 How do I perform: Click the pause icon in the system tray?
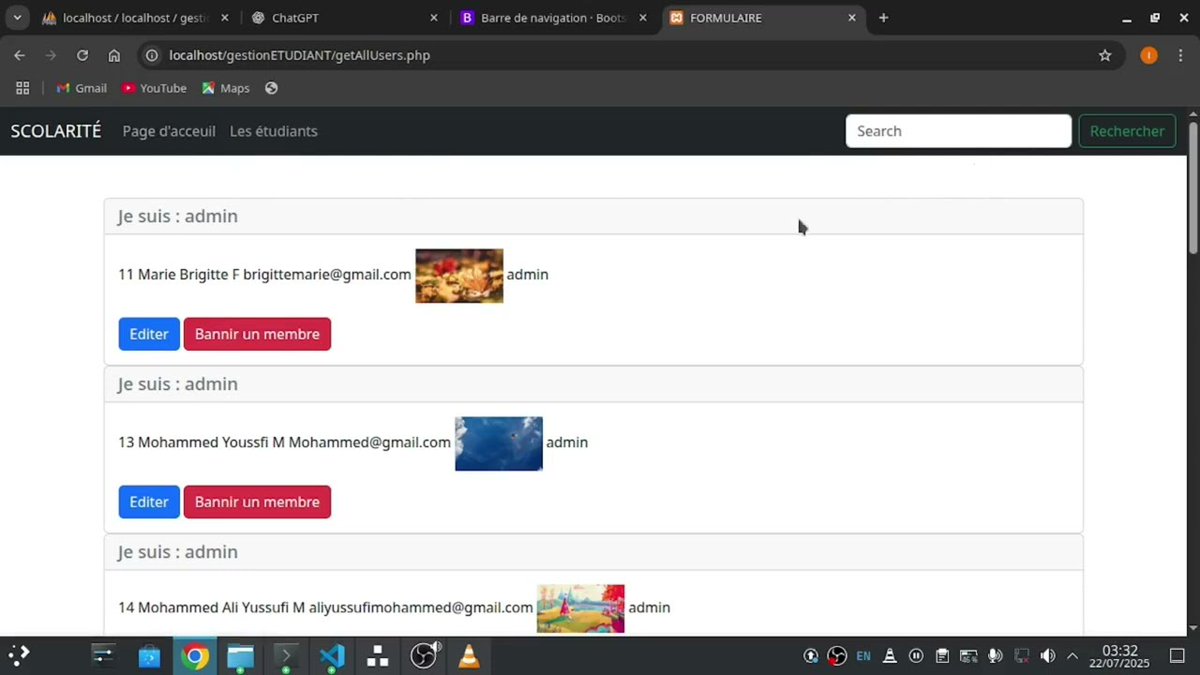click(916, 656)
